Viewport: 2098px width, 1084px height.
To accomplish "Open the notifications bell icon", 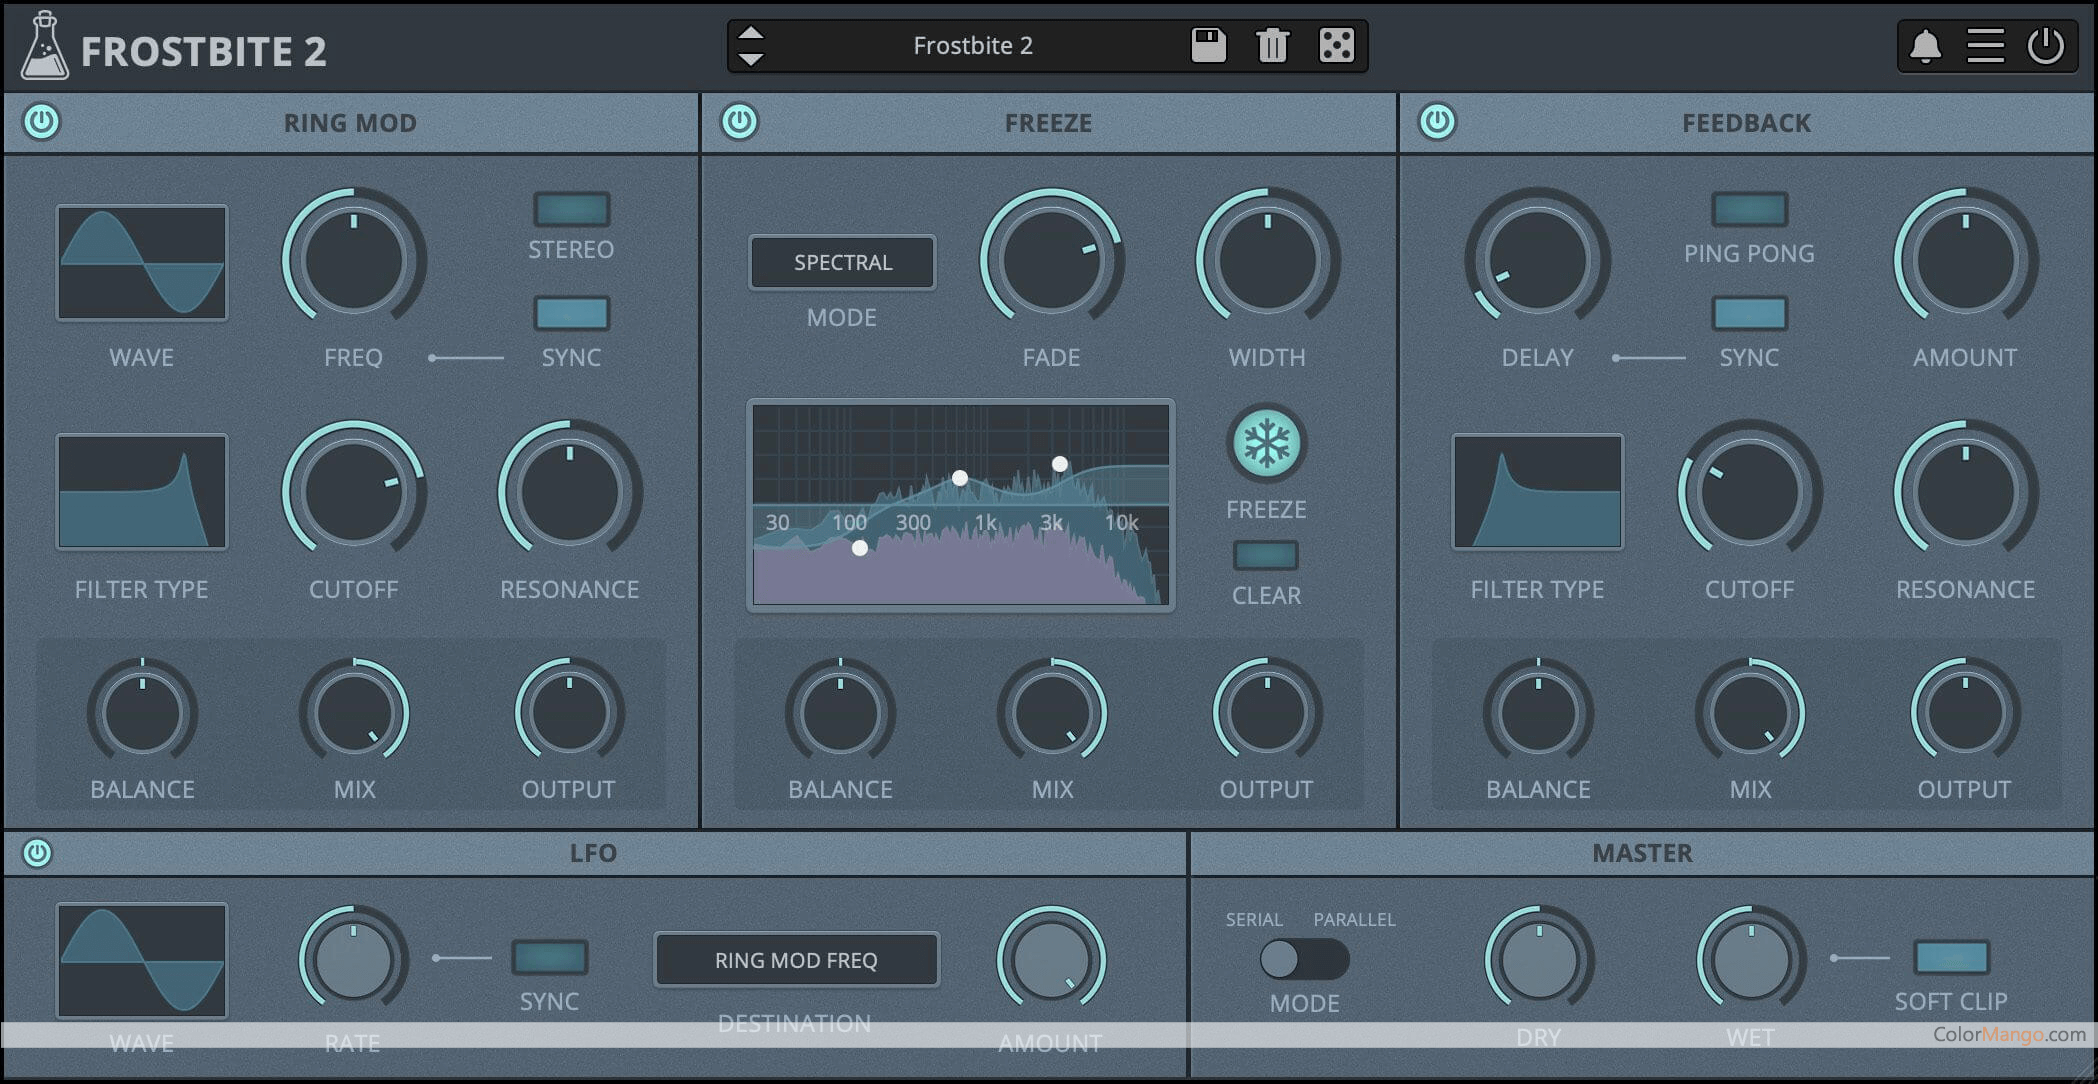I will point(1925,46).
